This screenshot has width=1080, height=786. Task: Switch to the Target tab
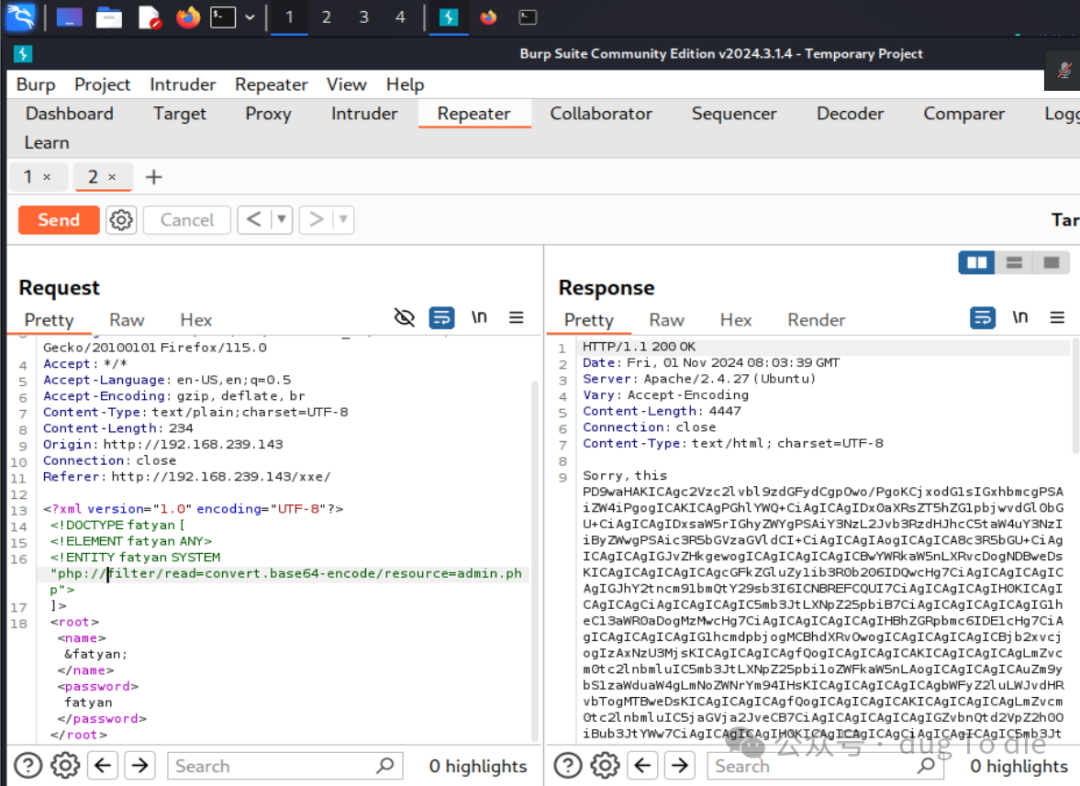[x=179, y=114]
